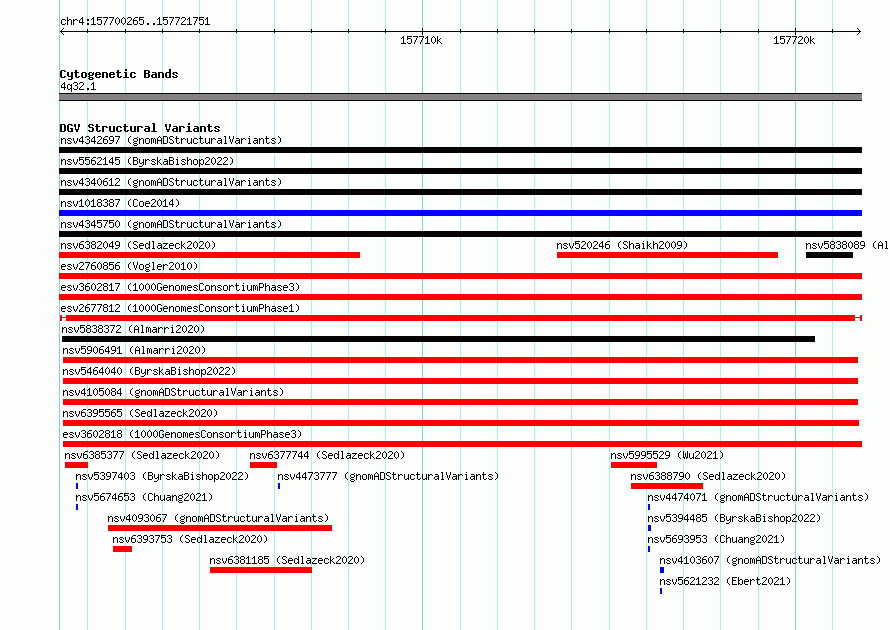
Task: Open nsv6377744 (Sedlazeck2020) label
Action: (327, 455)
